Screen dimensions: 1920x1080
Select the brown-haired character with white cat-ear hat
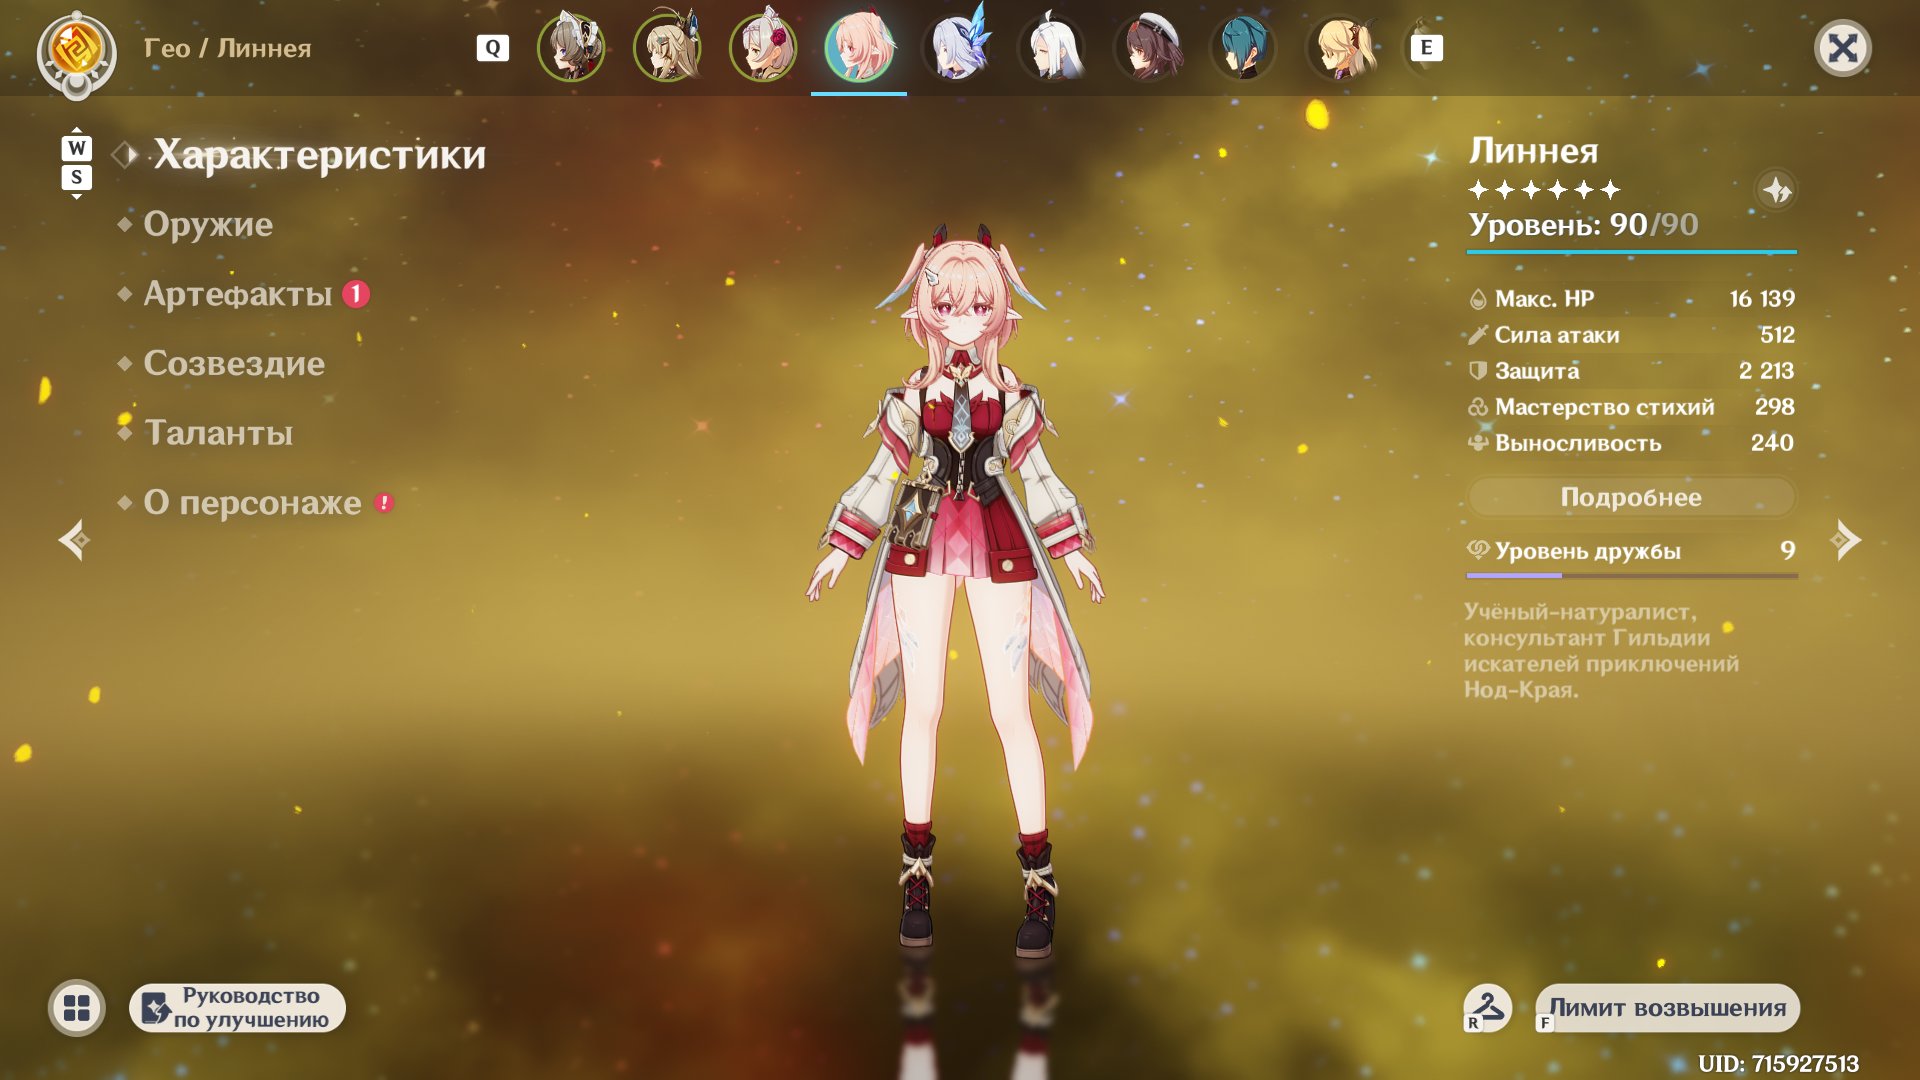point(572,47)
